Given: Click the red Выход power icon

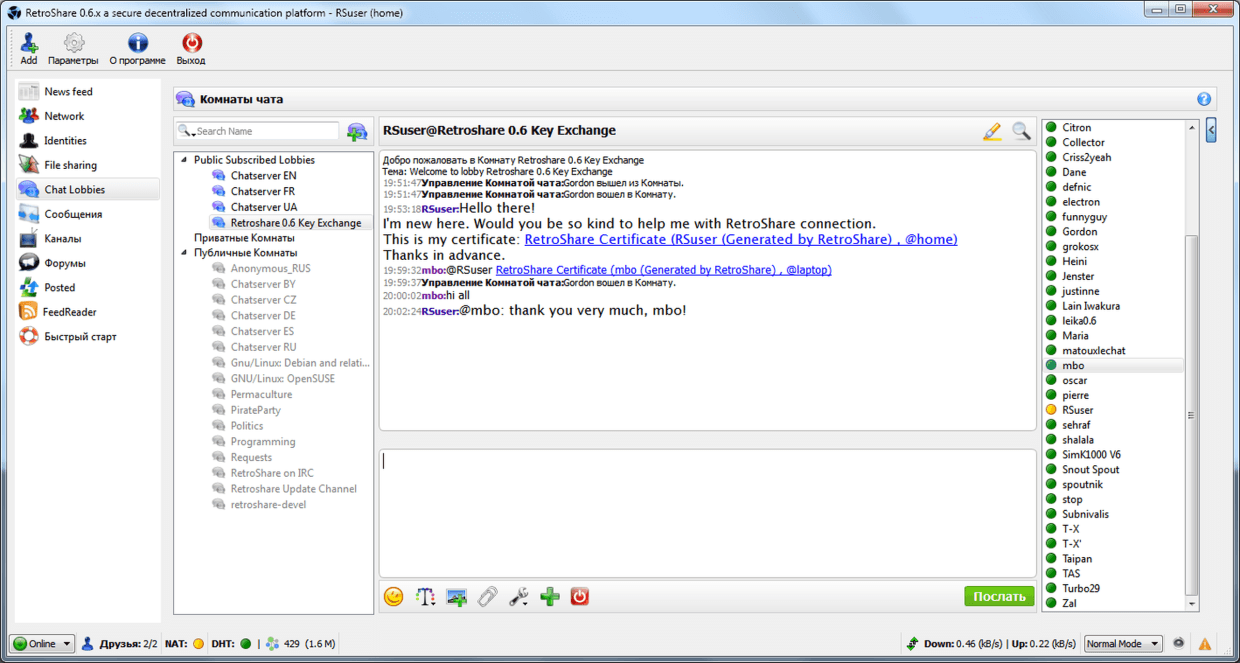Looking at the screenshot, I should pos(190,44).
